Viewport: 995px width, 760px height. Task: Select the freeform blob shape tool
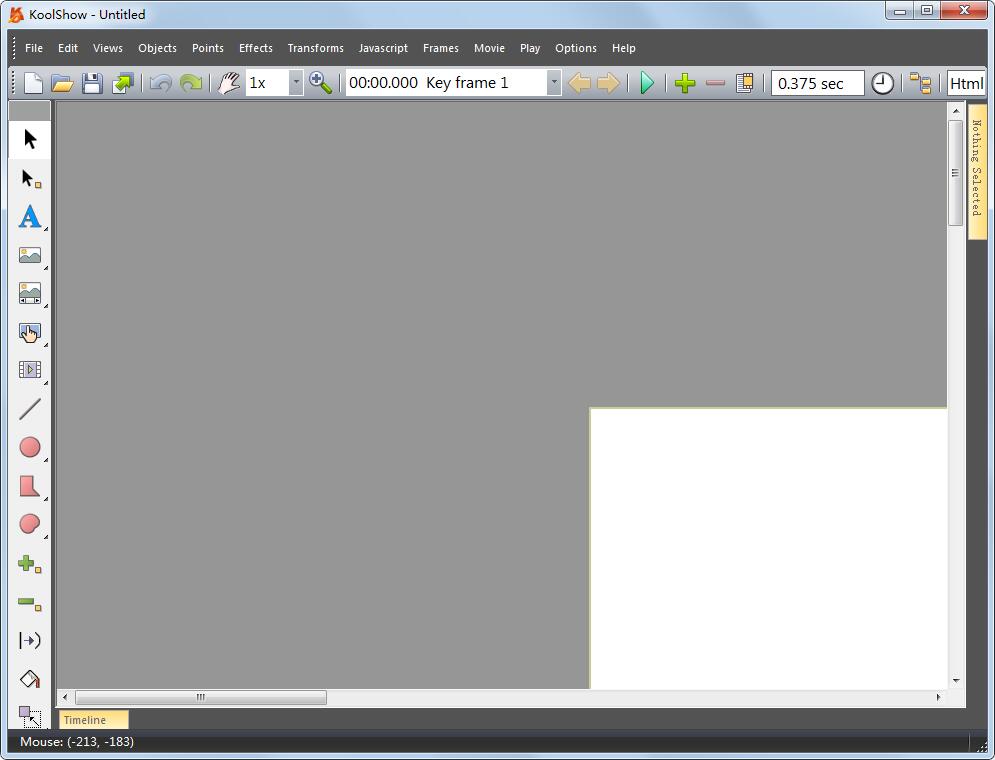click(30, 524)
